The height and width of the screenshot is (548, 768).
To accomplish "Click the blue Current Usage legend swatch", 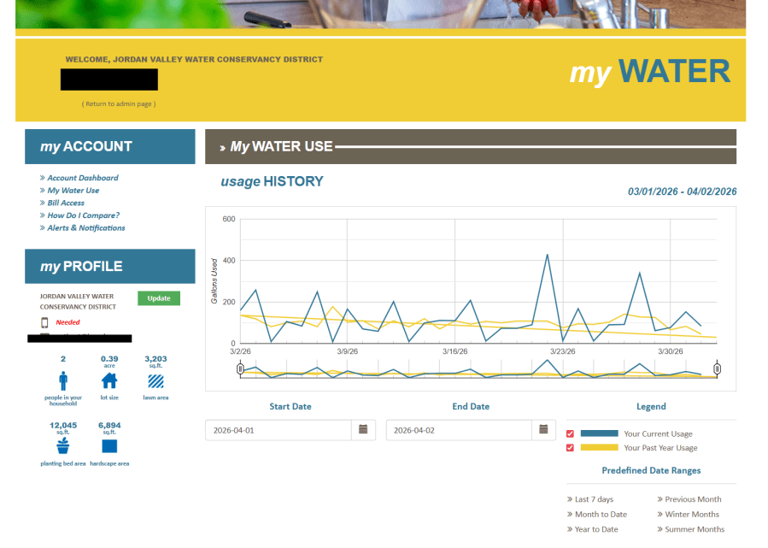I will click(x=599, y=433).
